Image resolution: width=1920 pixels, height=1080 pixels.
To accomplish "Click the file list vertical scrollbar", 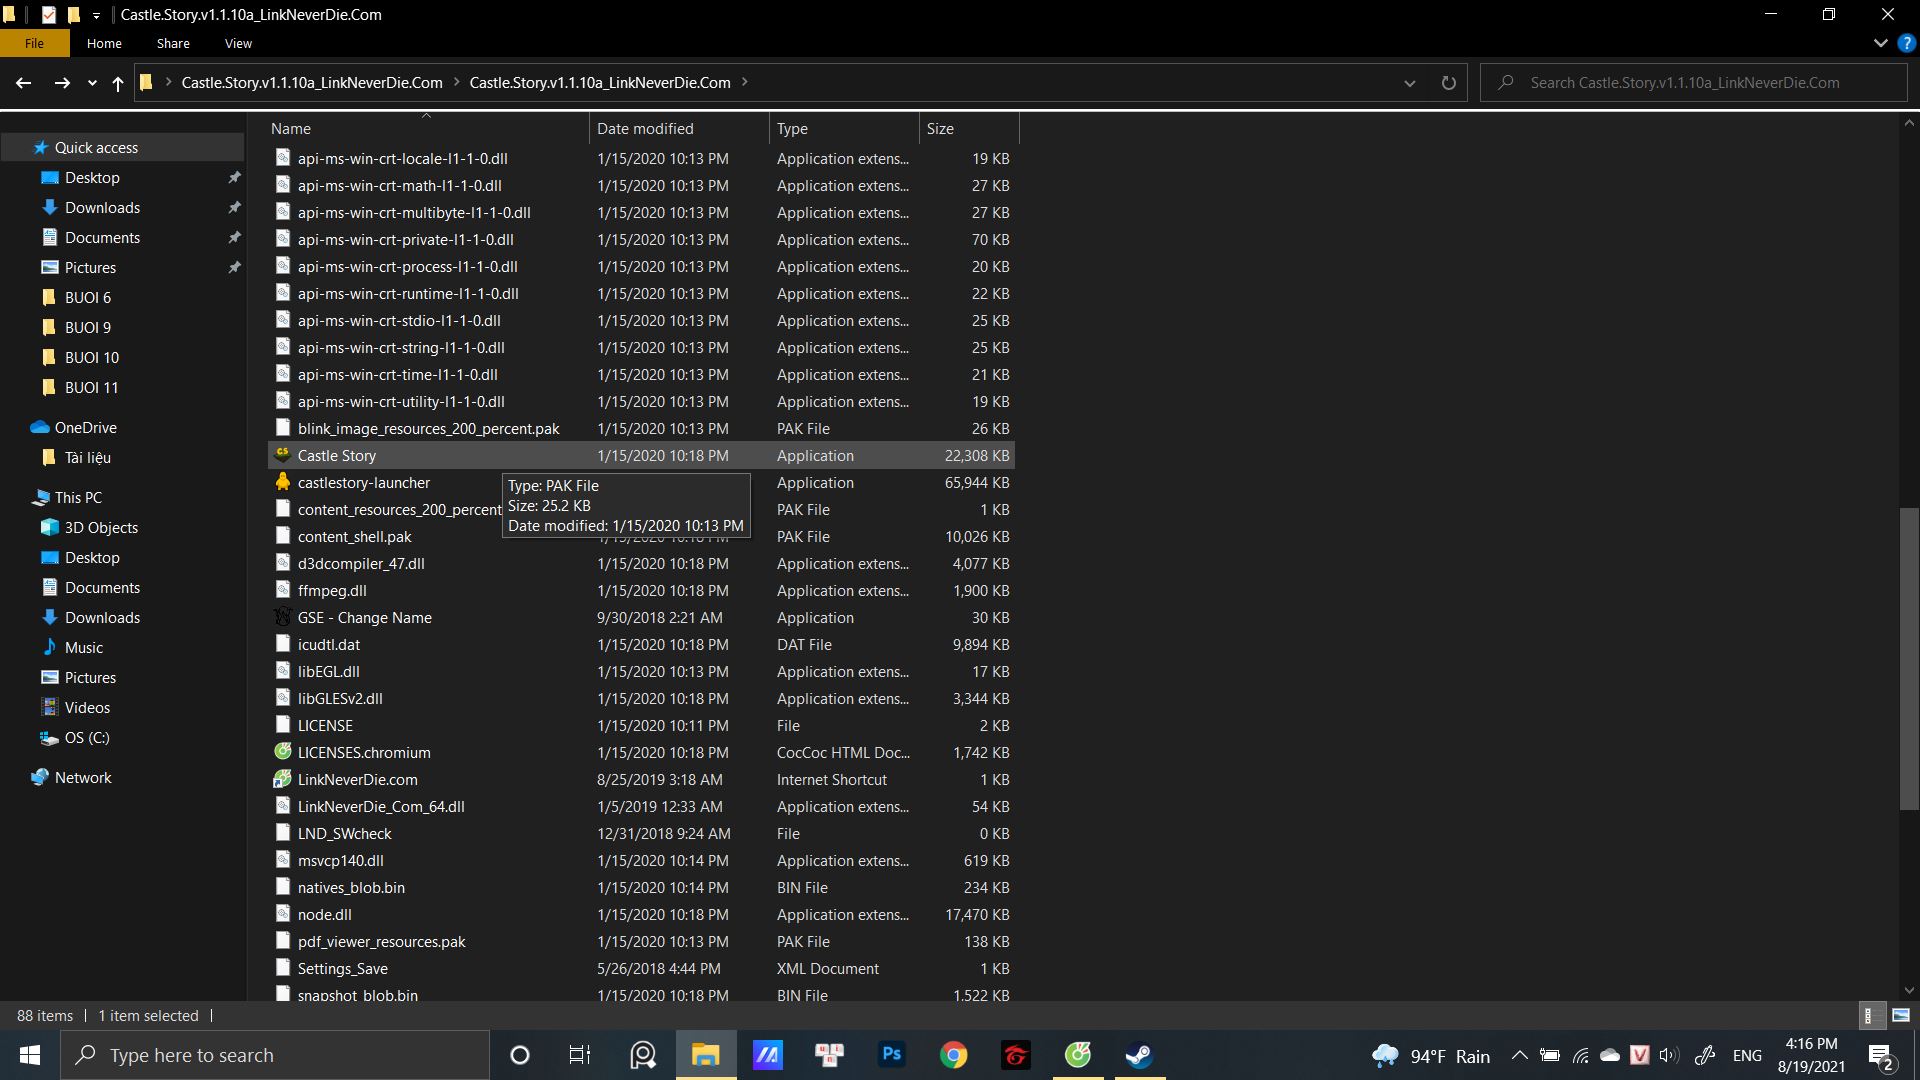I will (1908, 660).
